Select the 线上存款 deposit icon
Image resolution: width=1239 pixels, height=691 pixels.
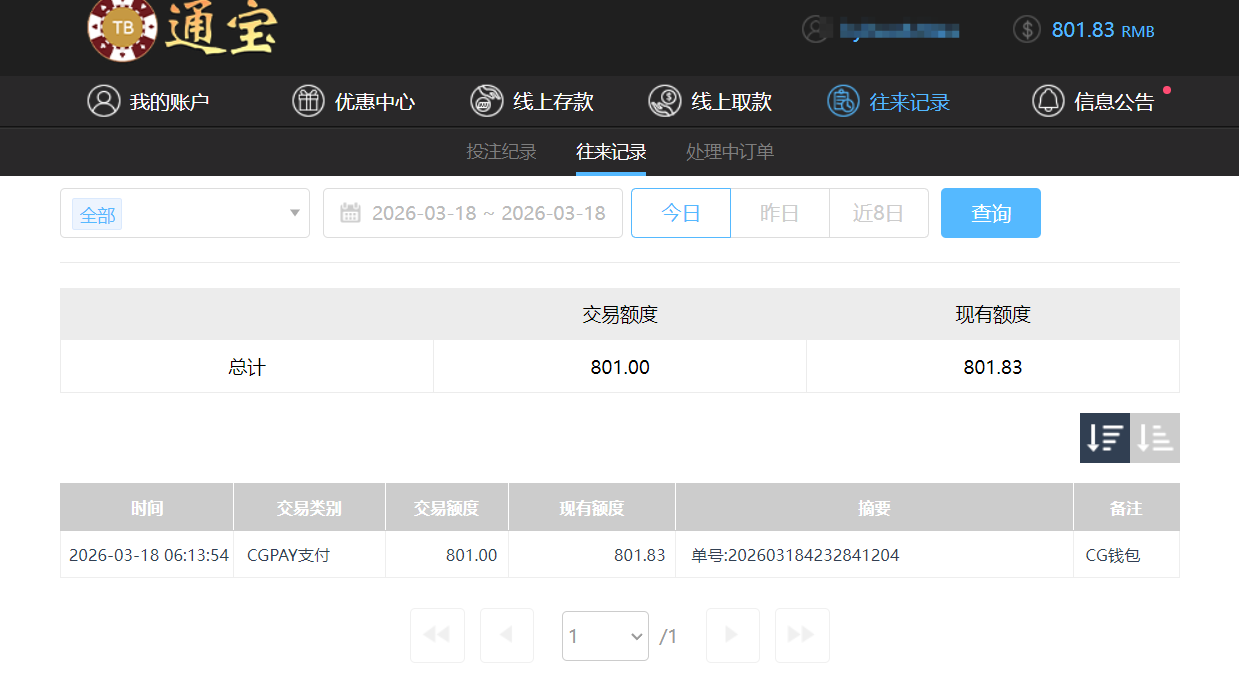486,100
